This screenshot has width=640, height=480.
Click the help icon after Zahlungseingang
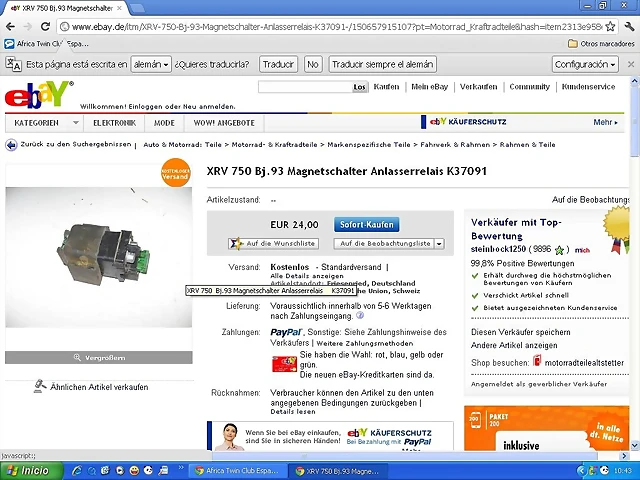point(360,316)
